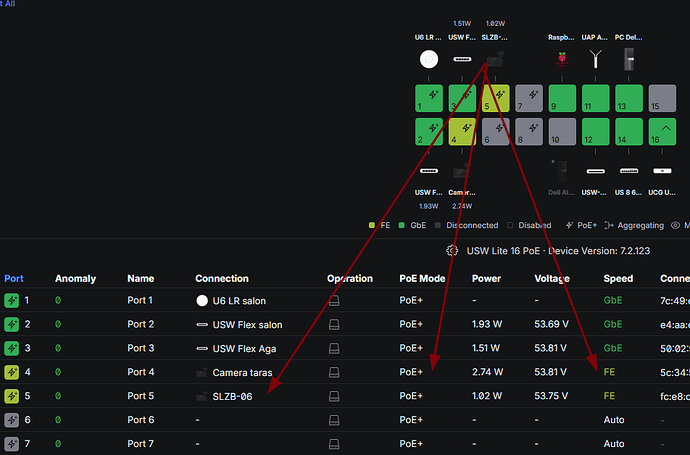
Task: Sort the table by the Port column header
Action: click(x=14, y=278)
